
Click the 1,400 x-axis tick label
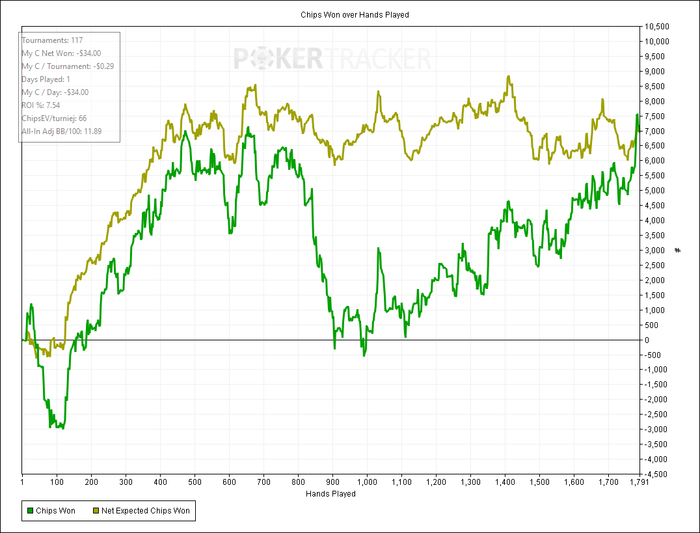pyautogui.click(x=505, y=482)
